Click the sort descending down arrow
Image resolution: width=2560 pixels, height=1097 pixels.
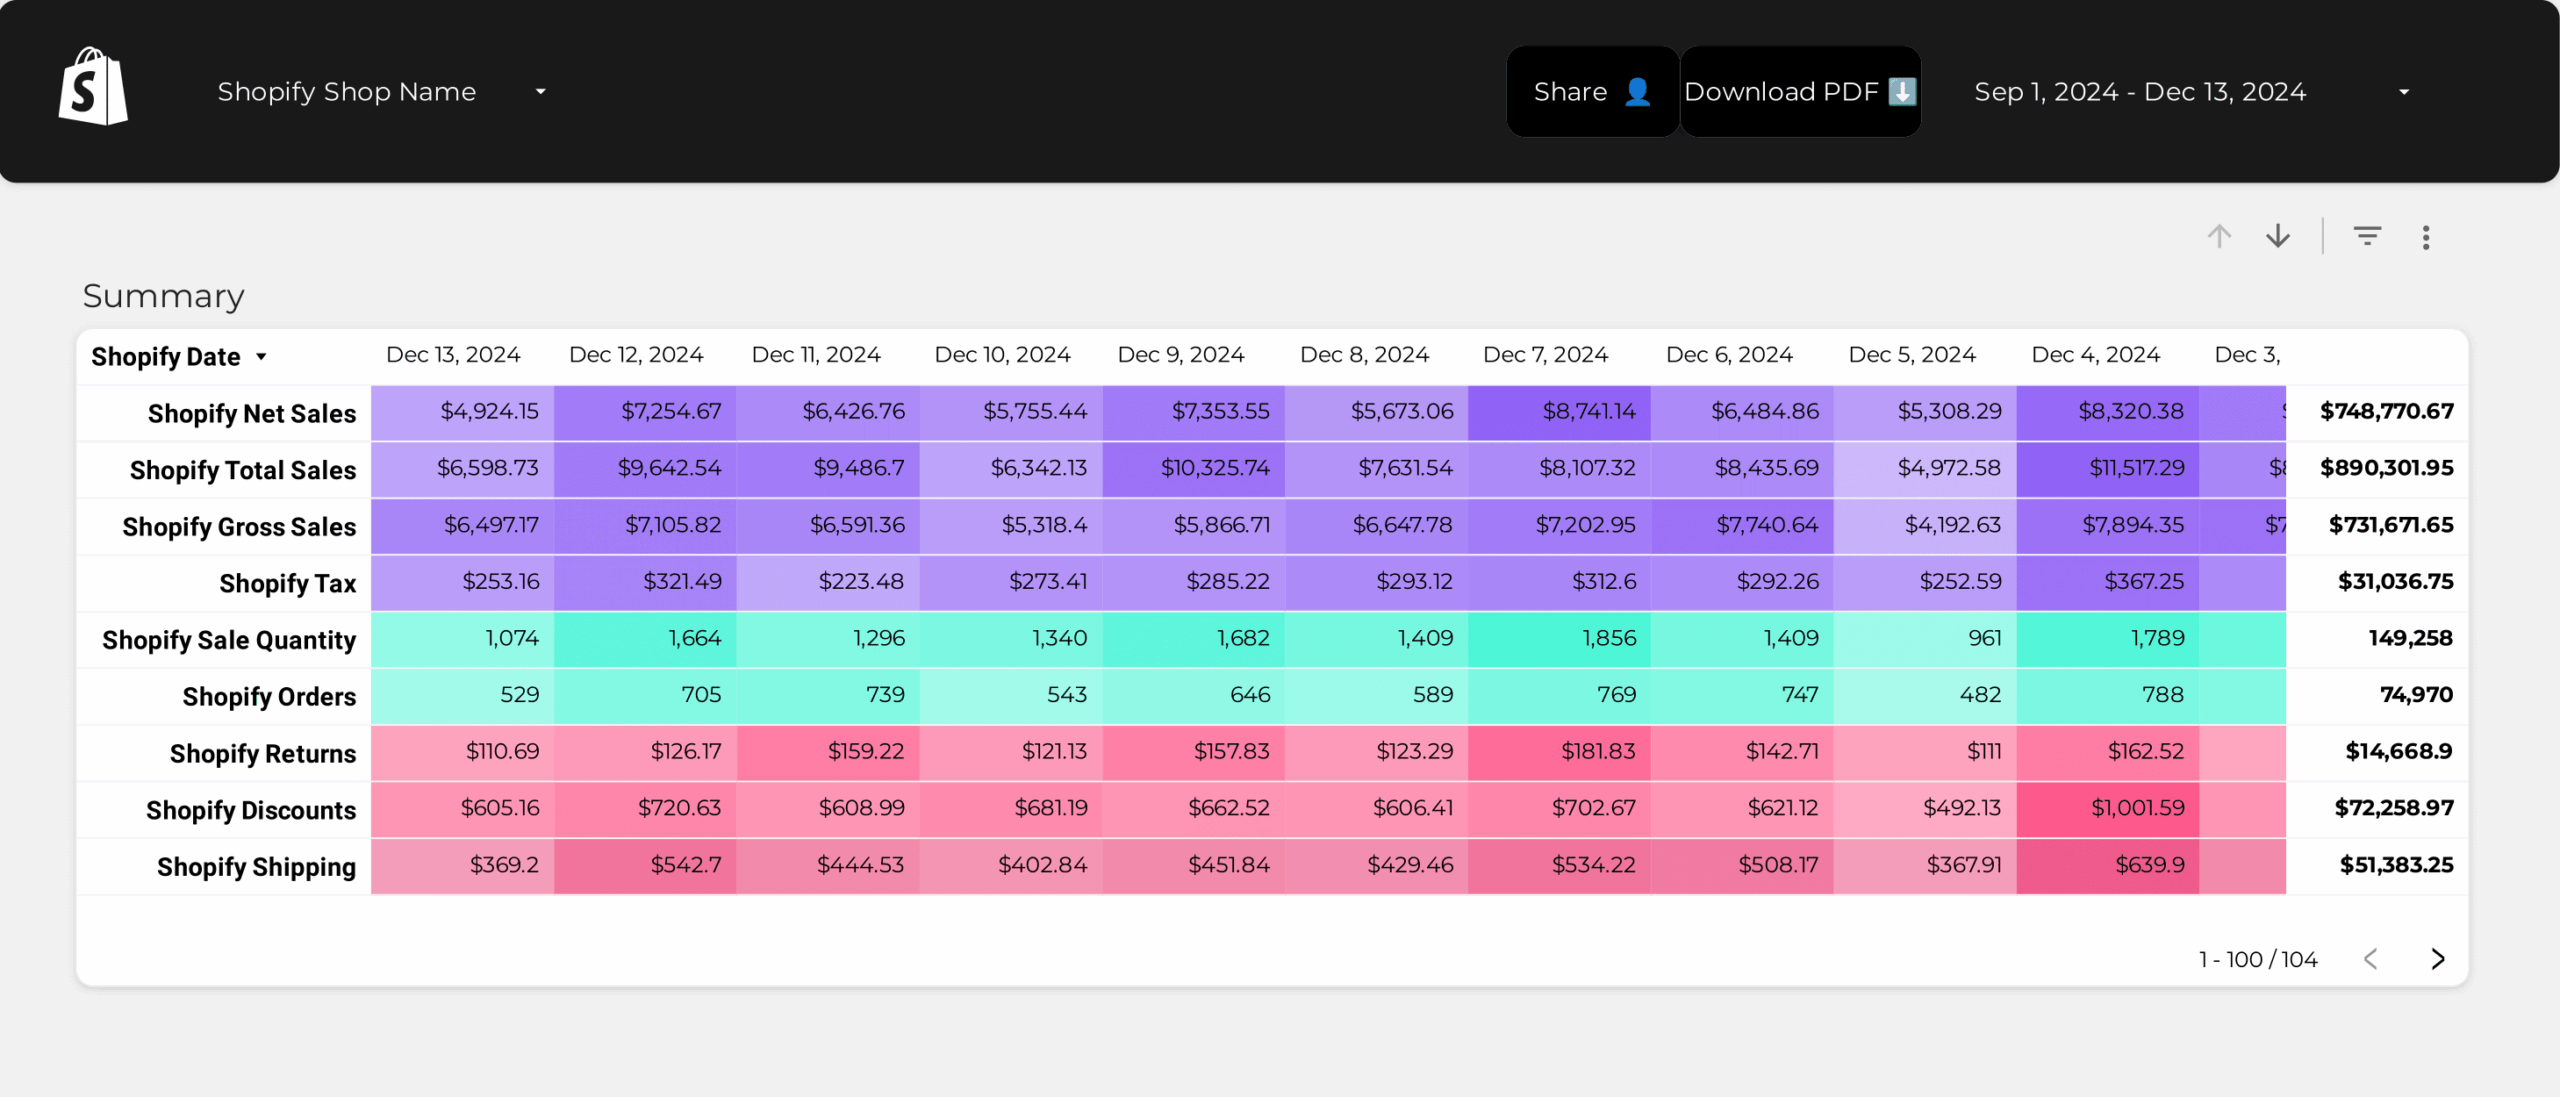tap(2278, 236)
